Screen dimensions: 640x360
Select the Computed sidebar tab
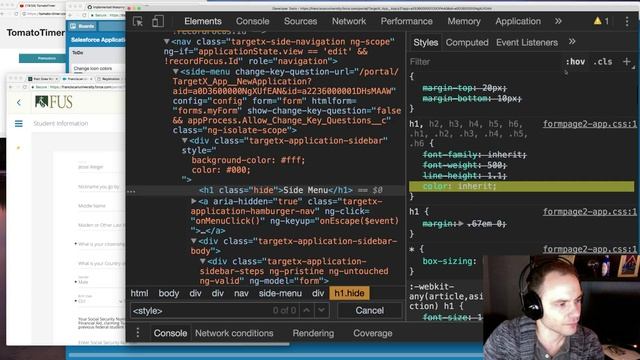point(467,42)
